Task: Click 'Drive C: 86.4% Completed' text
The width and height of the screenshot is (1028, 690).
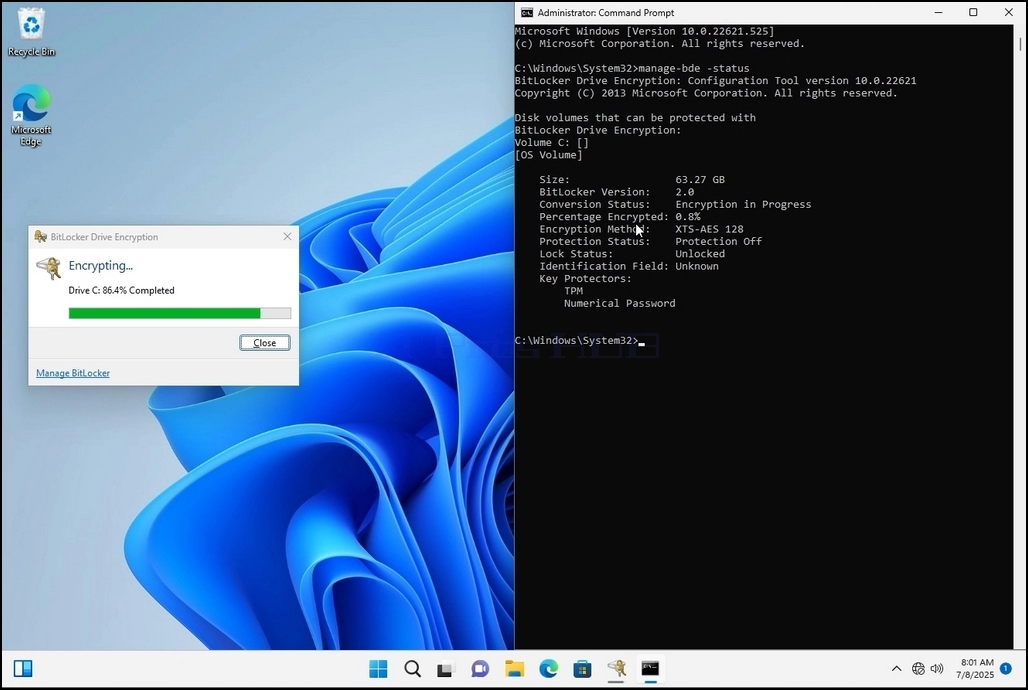Action: (x=121, y=290)
